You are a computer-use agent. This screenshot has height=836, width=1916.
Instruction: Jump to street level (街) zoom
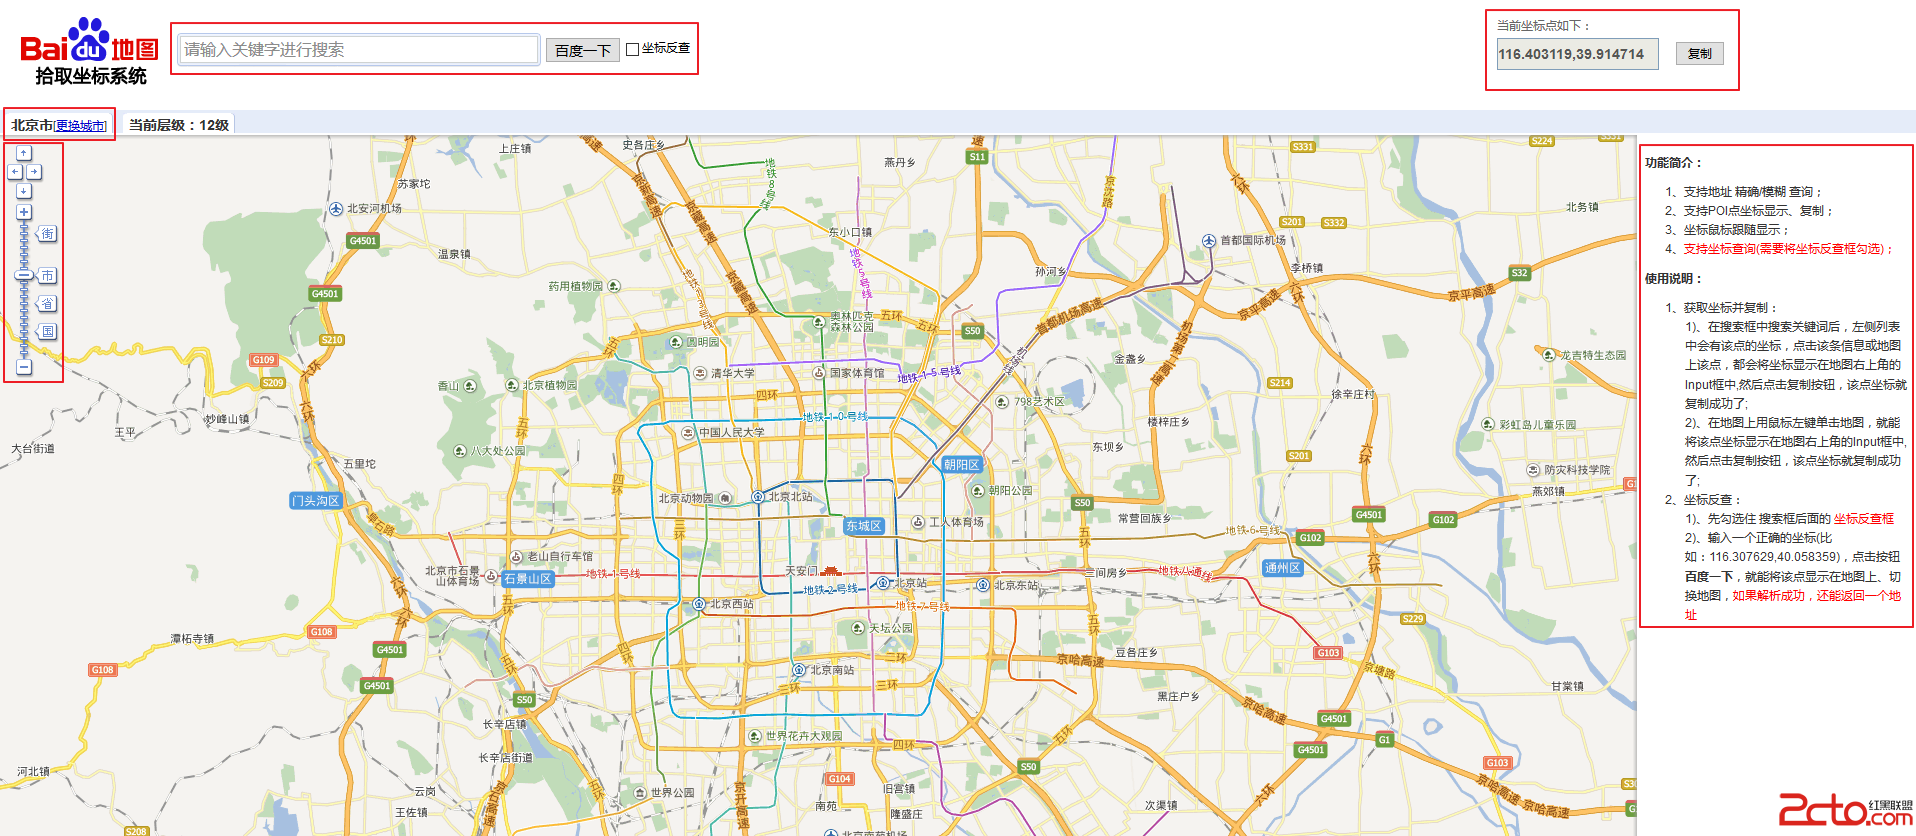47,234
